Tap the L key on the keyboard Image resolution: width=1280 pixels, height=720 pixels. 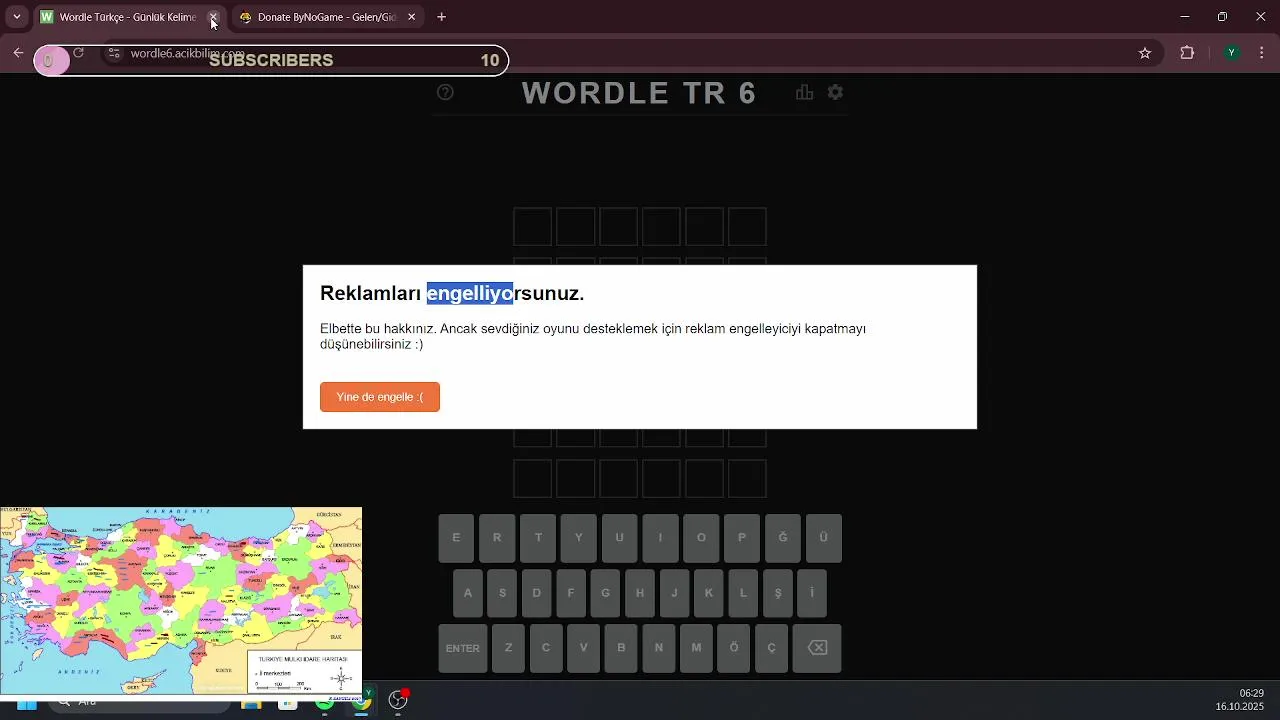743,593
